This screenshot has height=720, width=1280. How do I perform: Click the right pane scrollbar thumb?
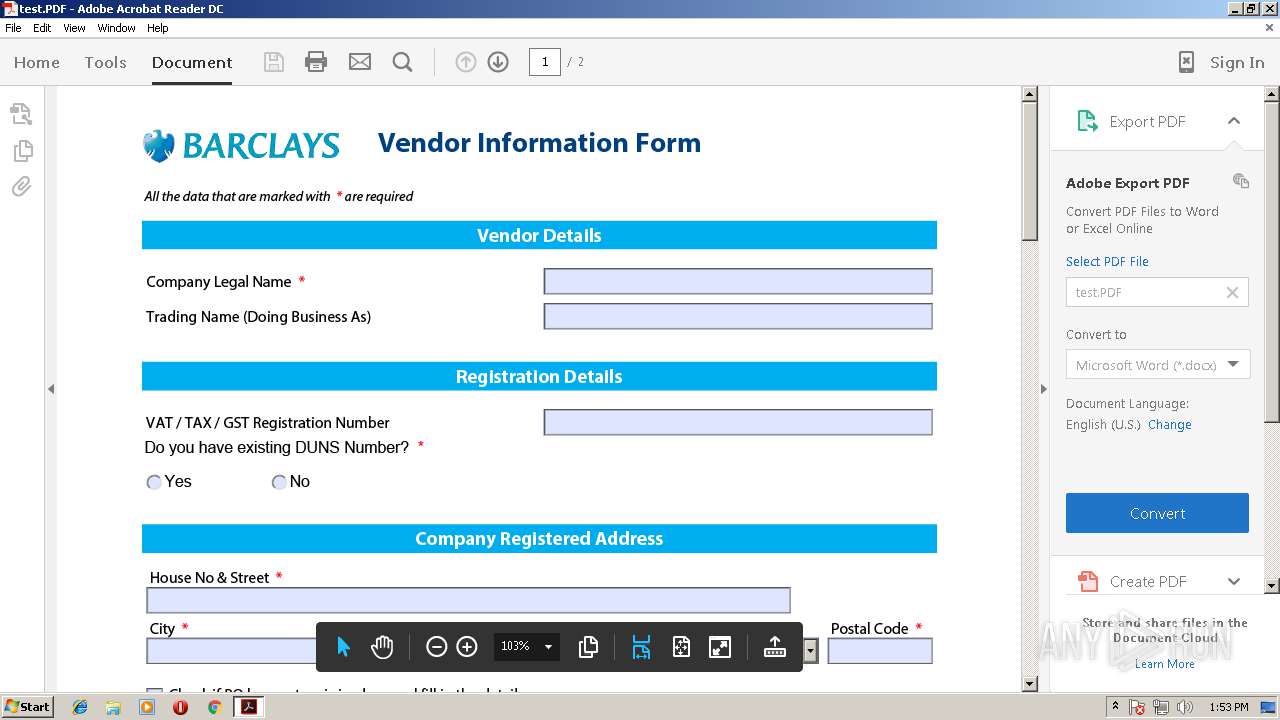1272,261
